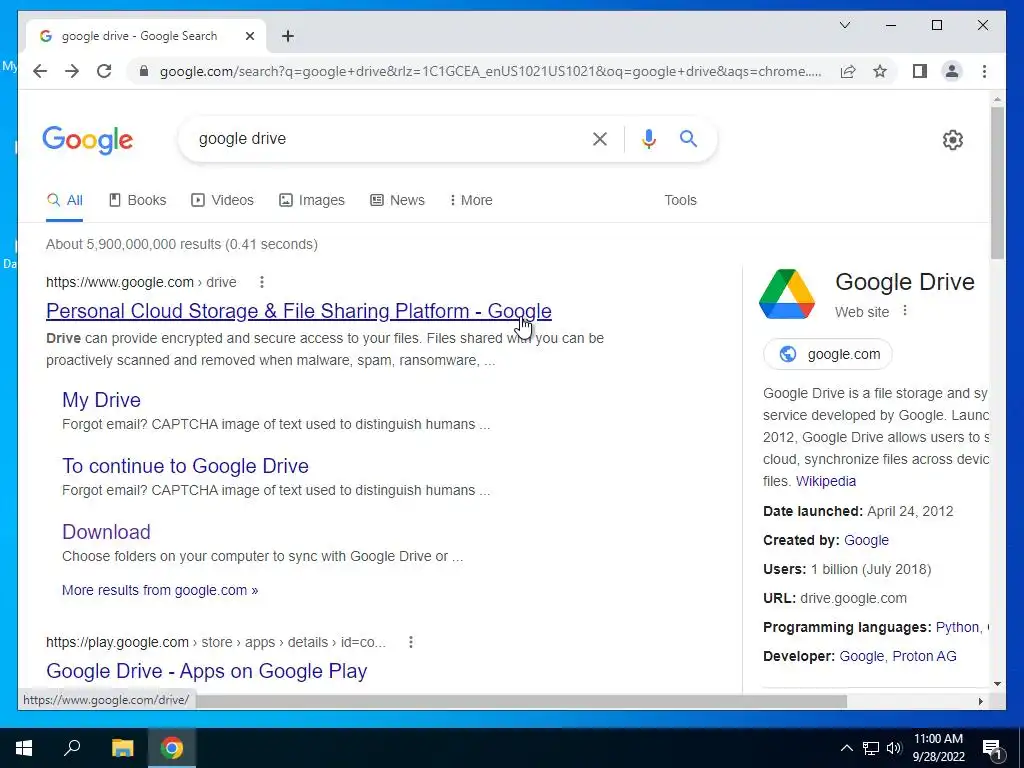
Task: Show More results from google.com
Action: click(160, 590)
